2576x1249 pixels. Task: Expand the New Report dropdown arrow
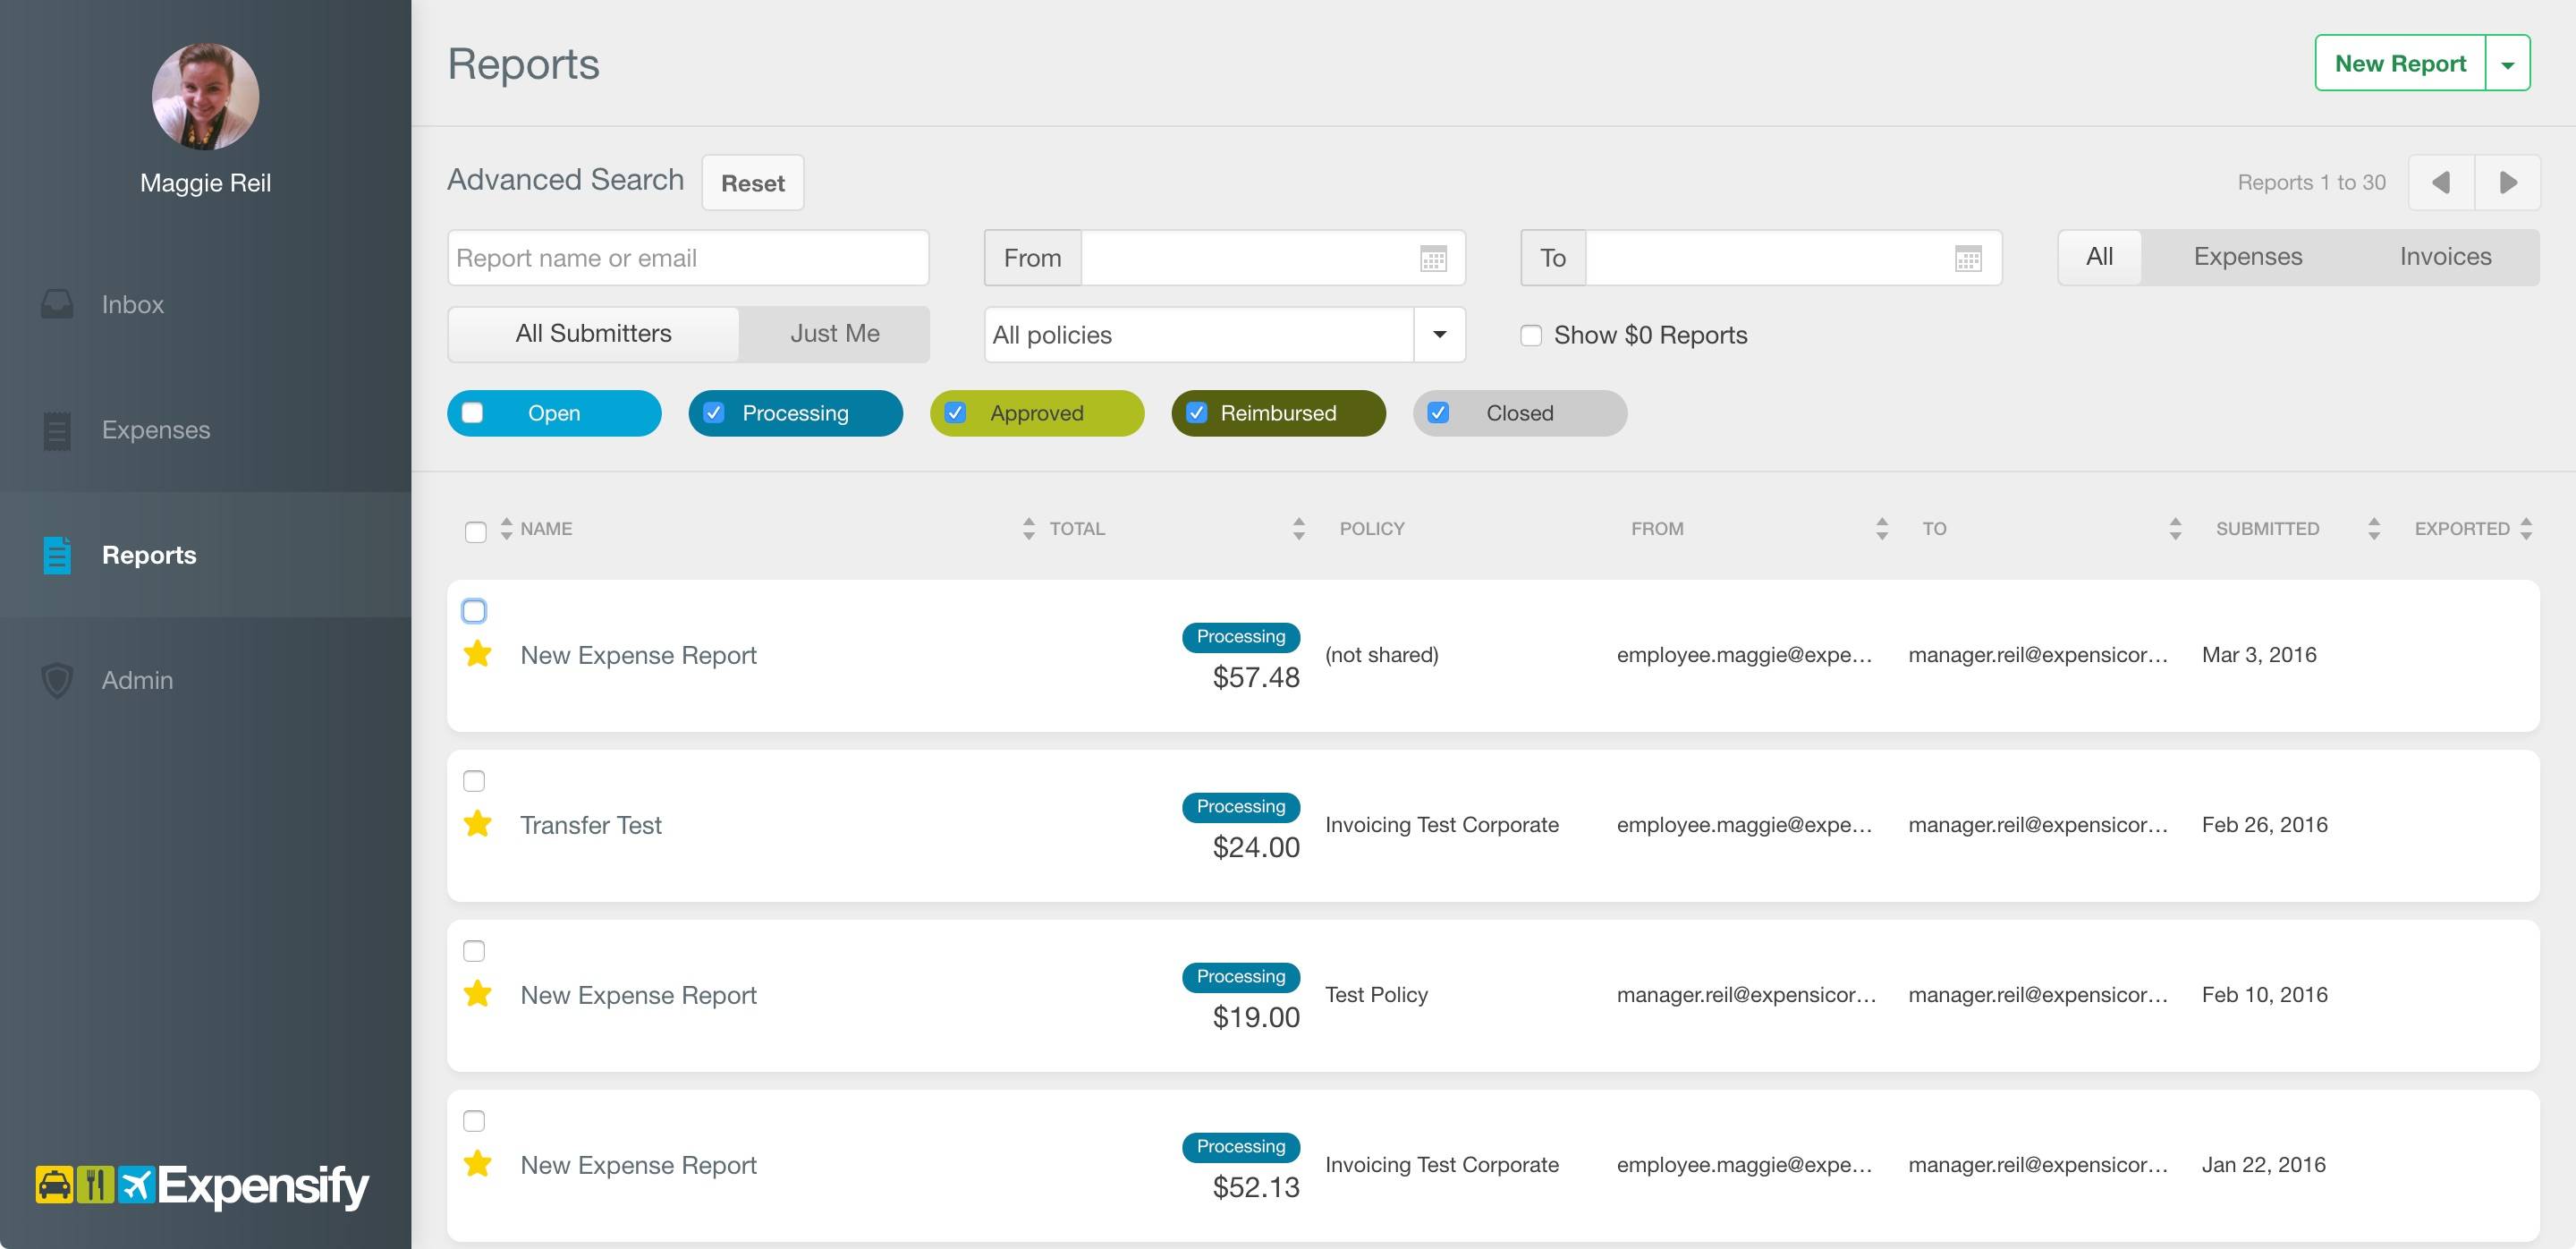(2507, 64)
